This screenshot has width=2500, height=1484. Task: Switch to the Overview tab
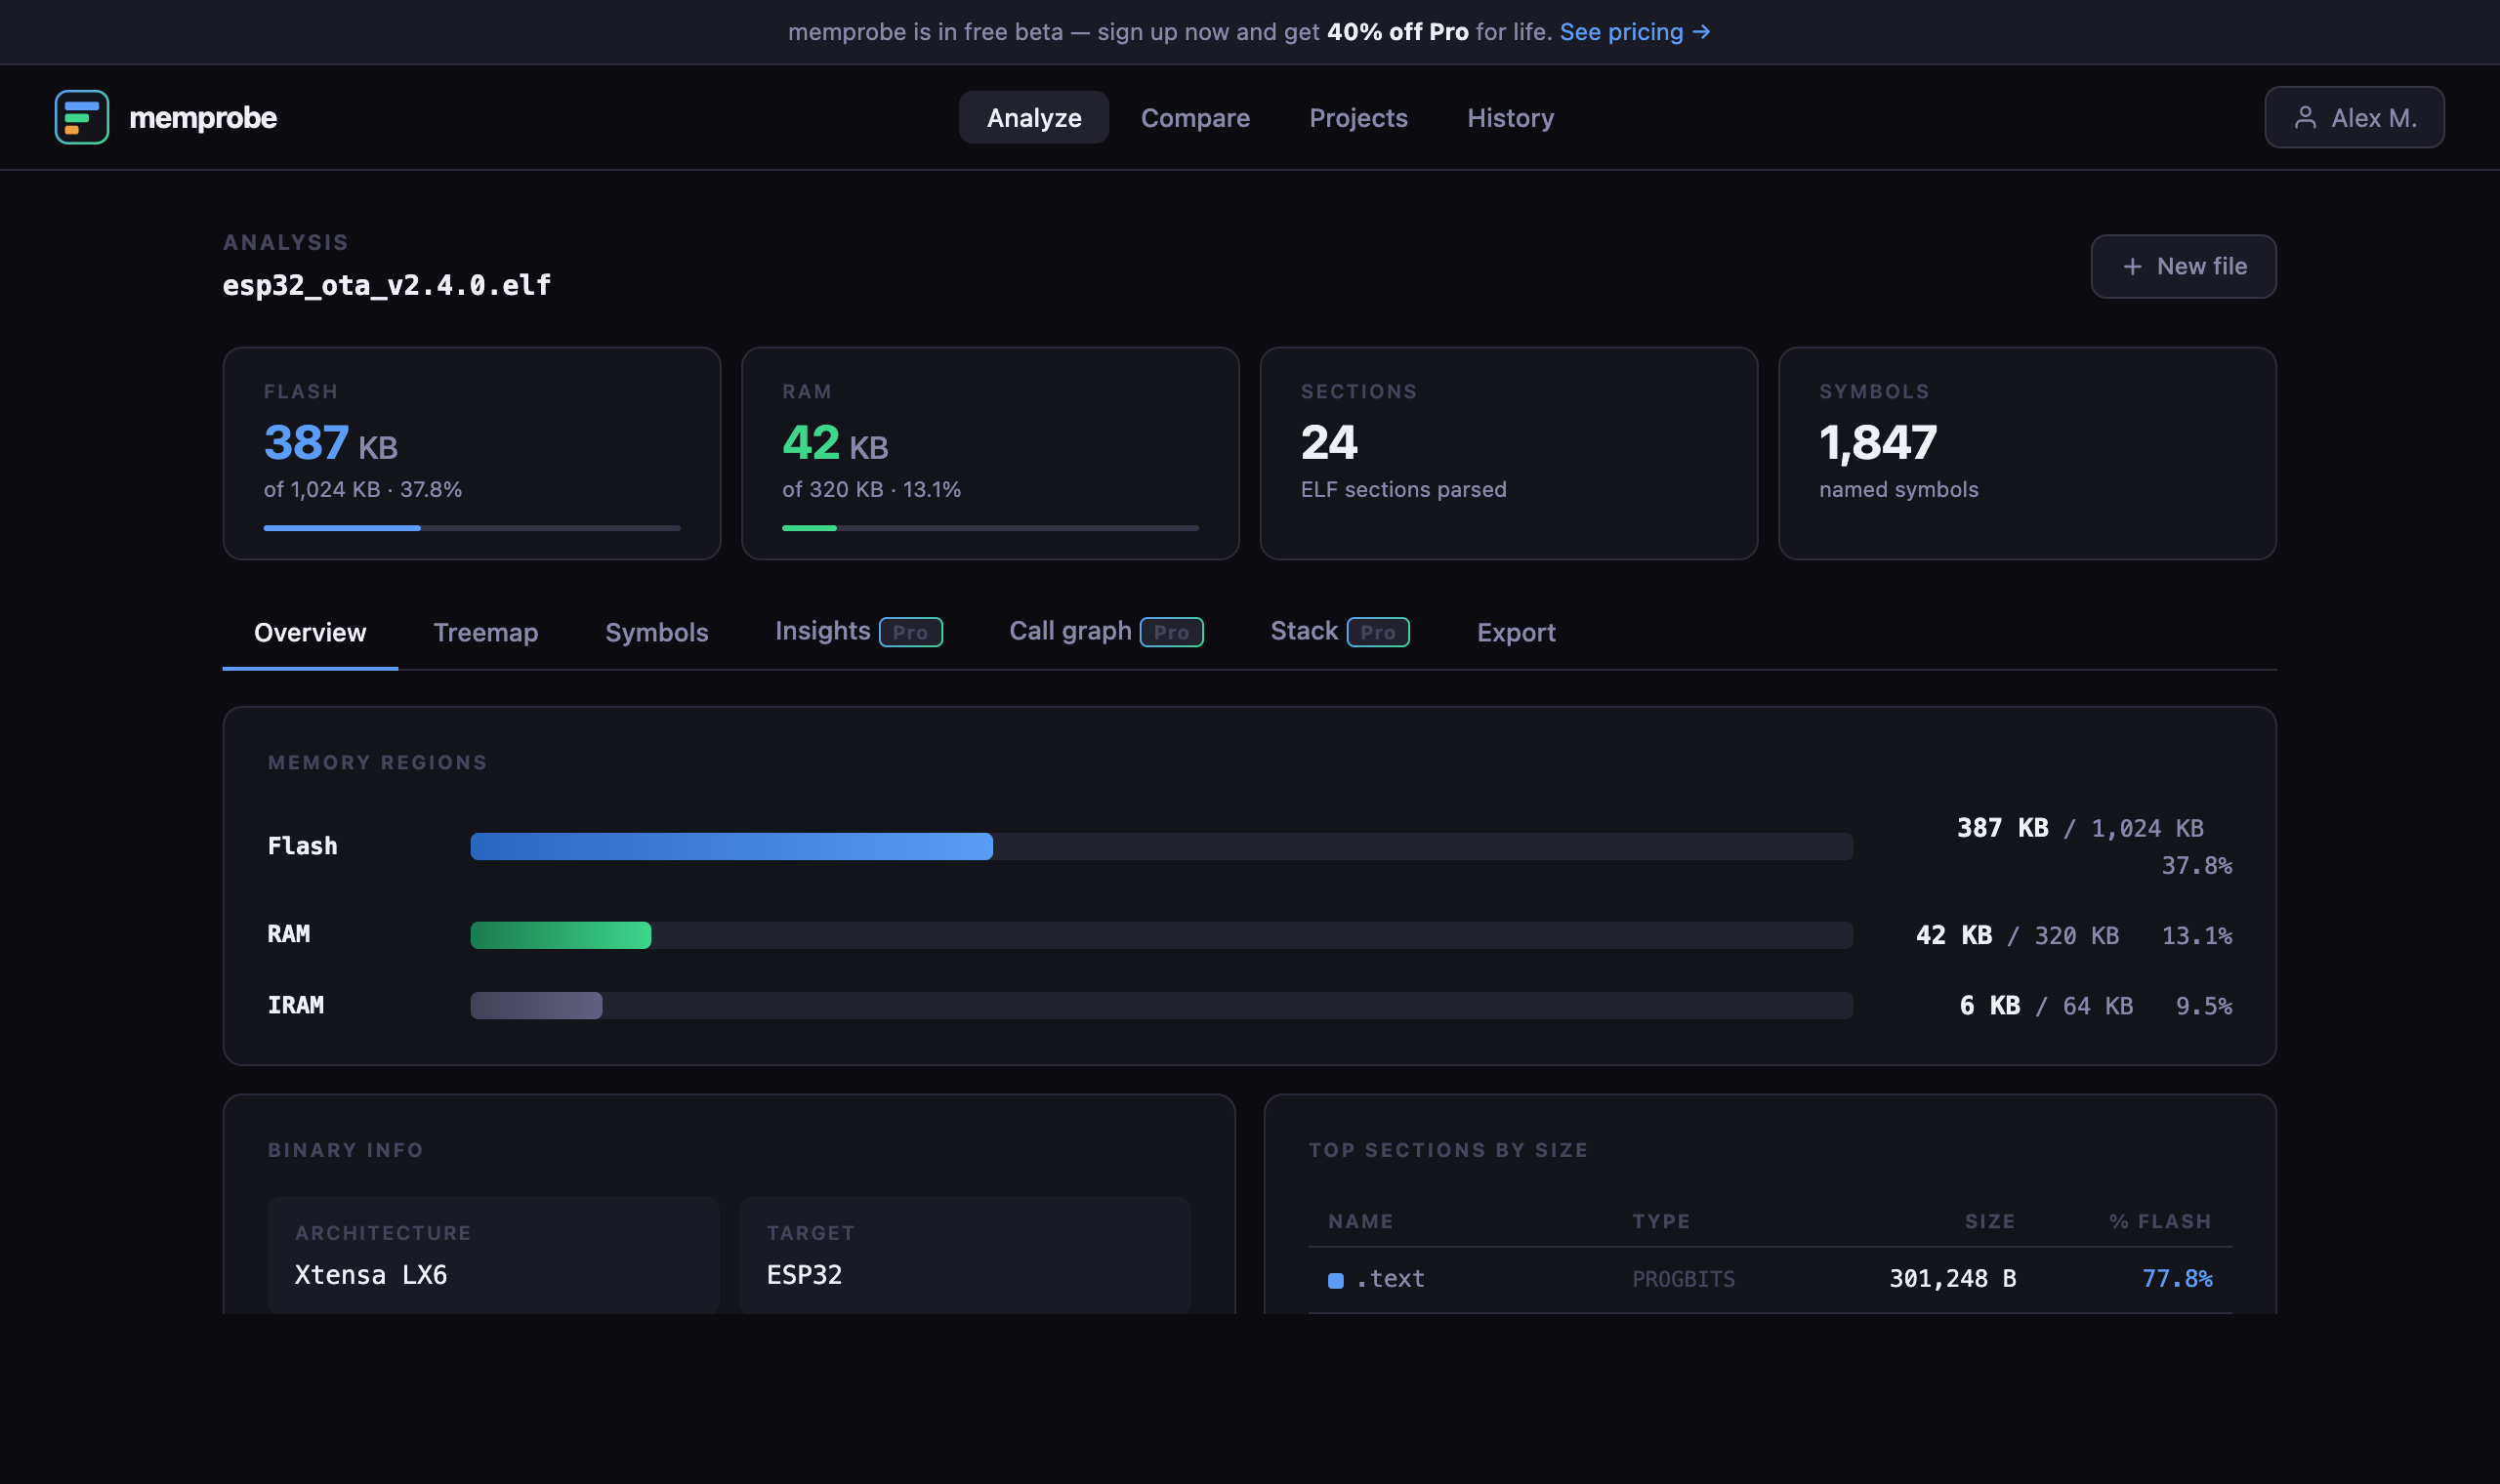(310, 632)
